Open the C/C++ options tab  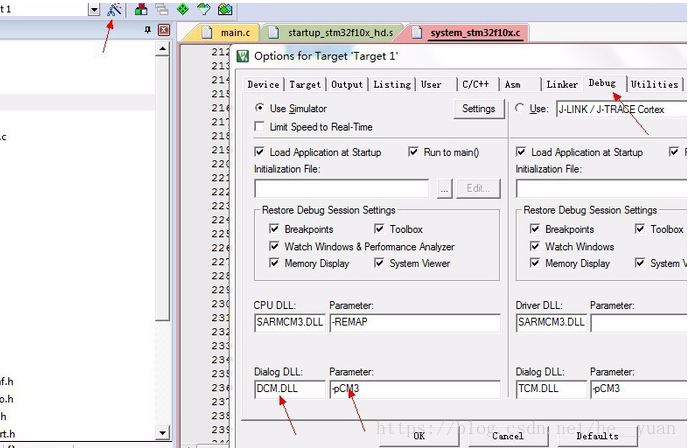coord(475,84)
